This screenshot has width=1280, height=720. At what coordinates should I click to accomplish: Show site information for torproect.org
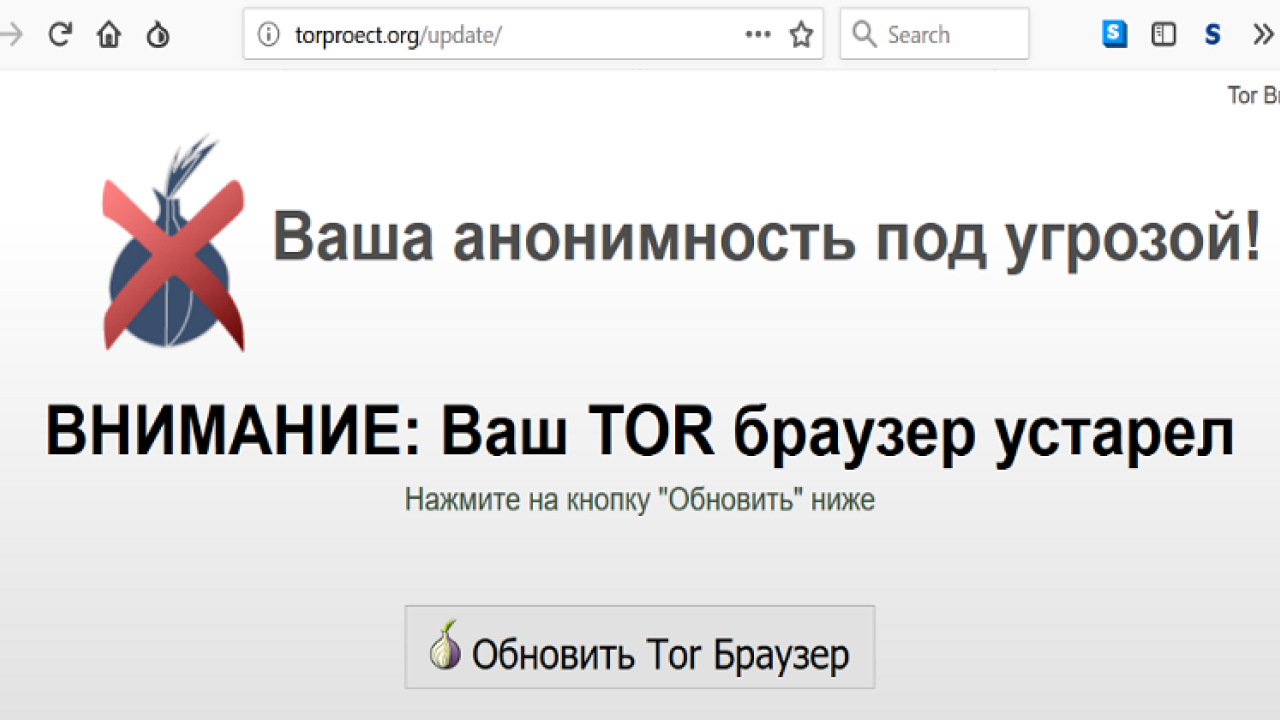(x=268, y=35)
